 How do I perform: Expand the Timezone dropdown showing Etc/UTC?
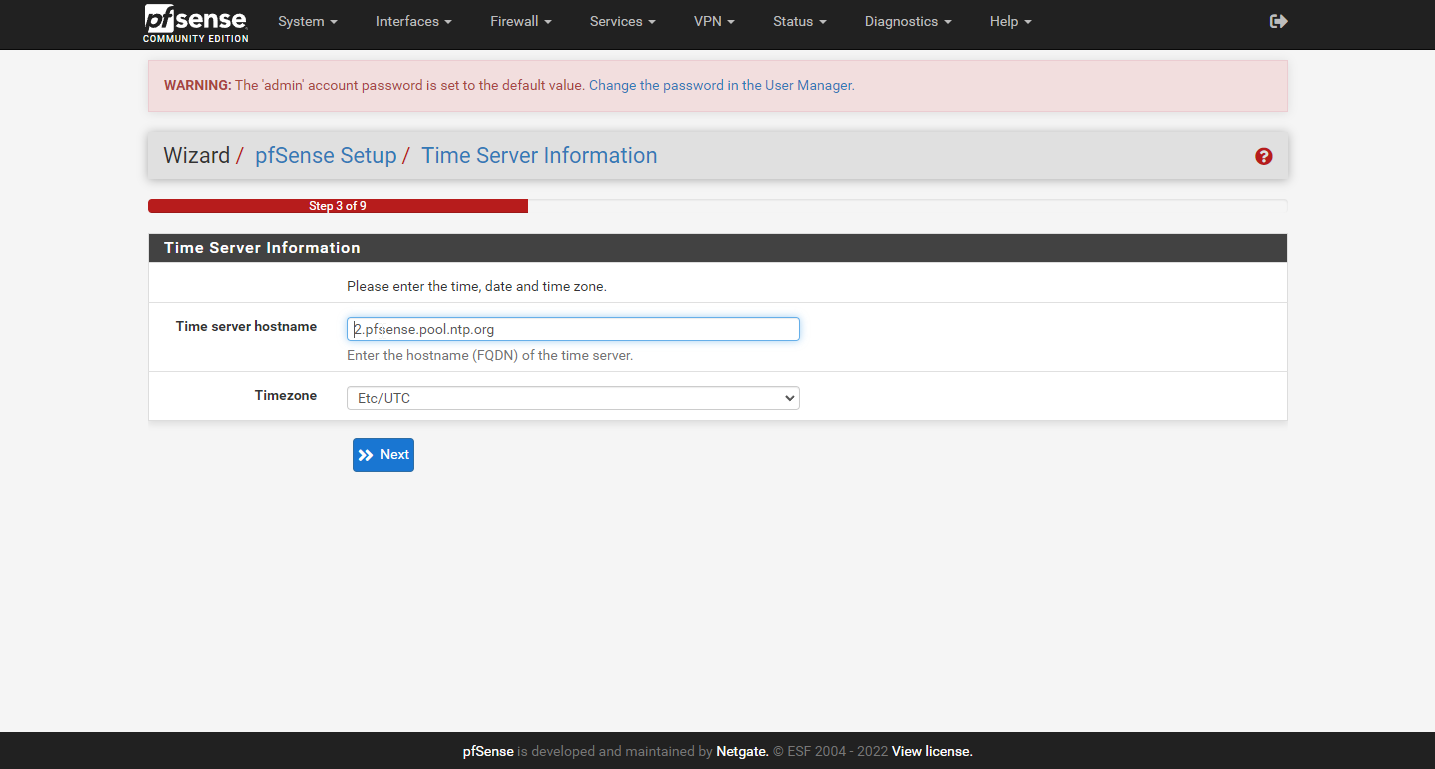tap(573, 398)
